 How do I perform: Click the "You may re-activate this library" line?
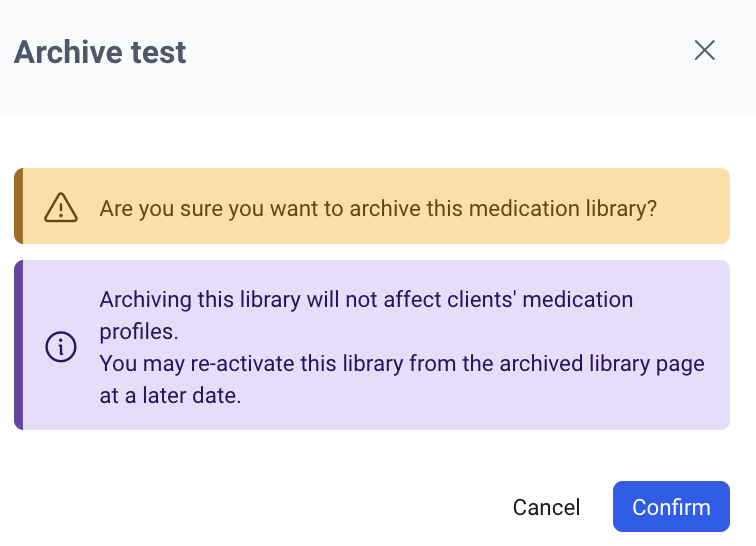[402, 363]
